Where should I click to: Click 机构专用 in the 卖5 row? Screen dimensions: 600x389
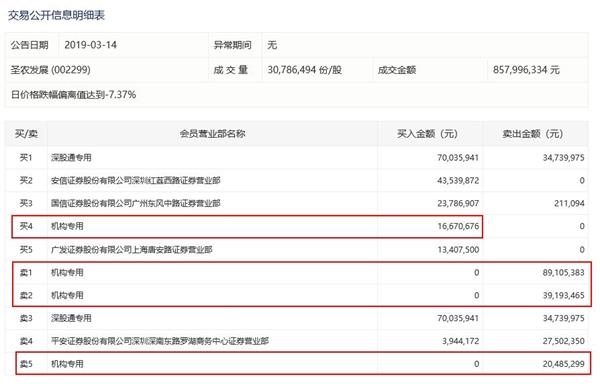(x=67, y=364)
